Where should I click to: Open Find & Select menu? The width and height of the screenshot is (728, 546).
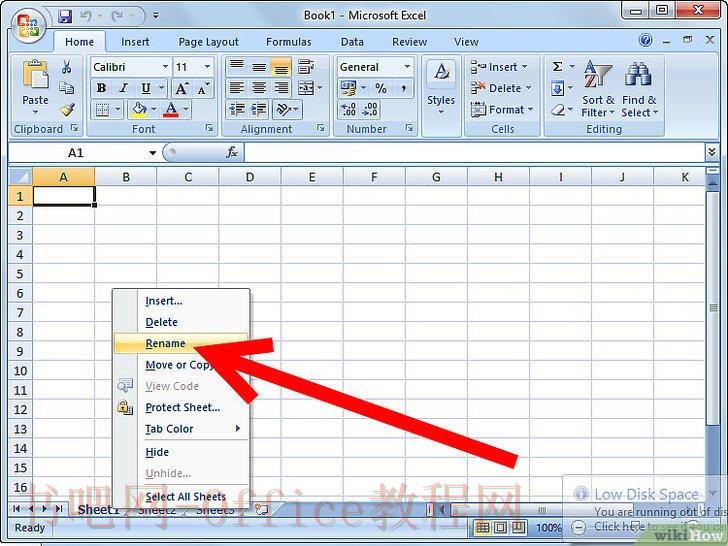(639, 88)
